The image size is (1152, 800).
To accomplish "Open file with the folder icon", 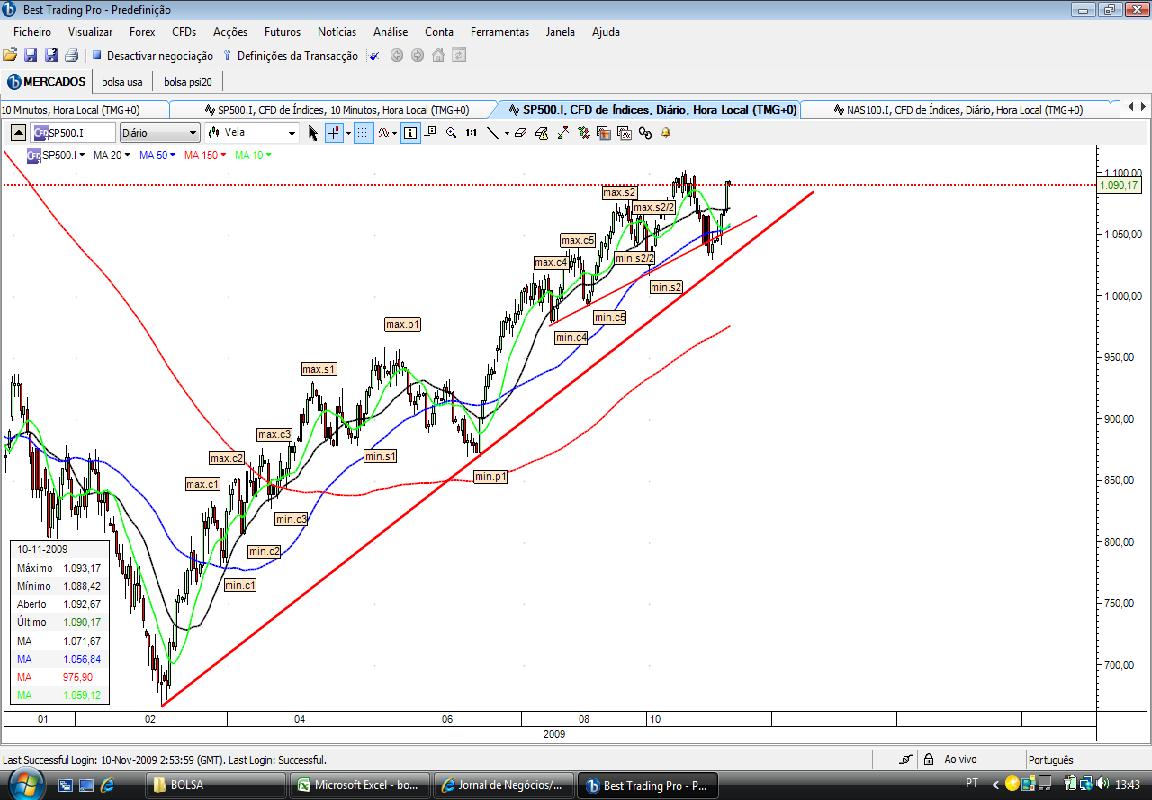I will coord(10,55).
